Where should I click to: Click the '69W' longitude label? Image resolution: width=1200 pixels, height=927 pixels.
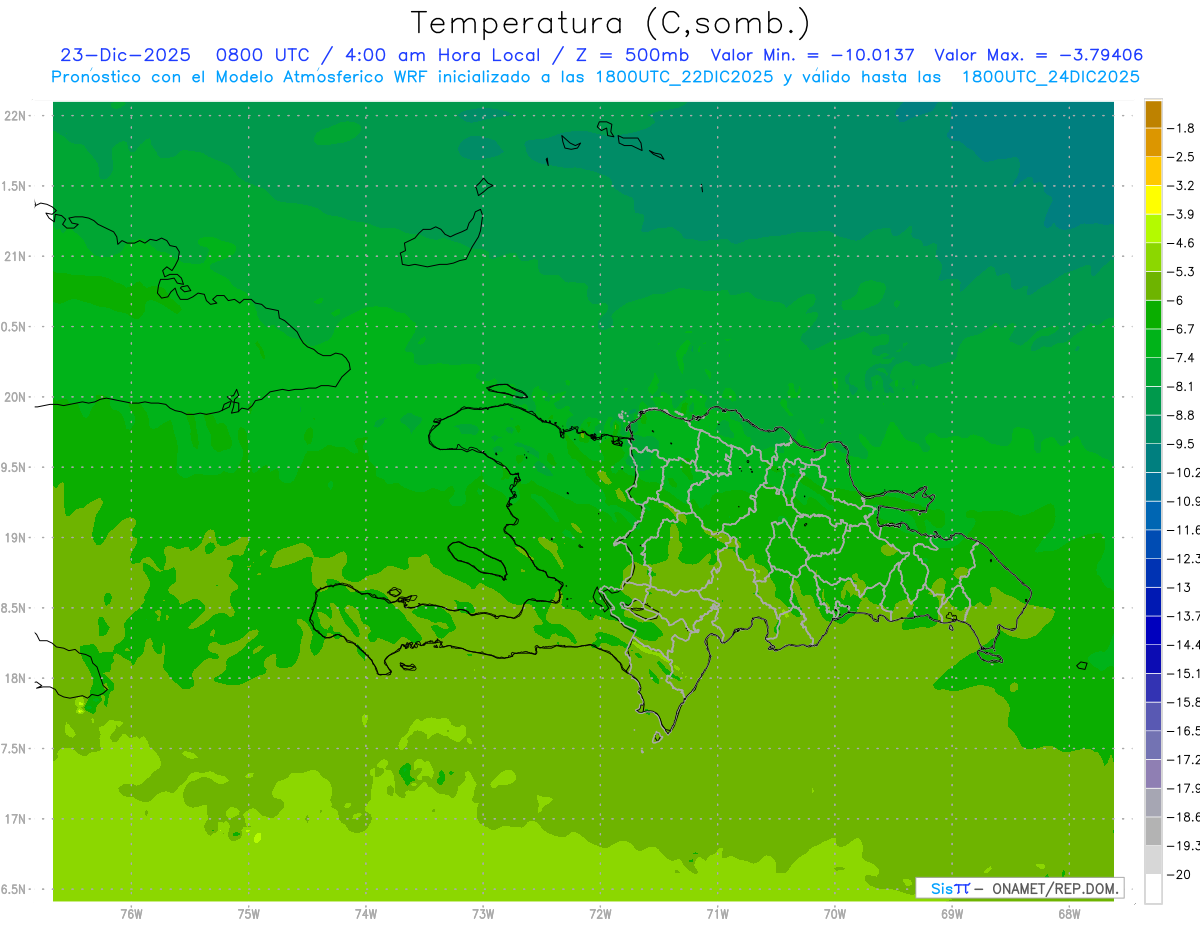tap(952, 914)
